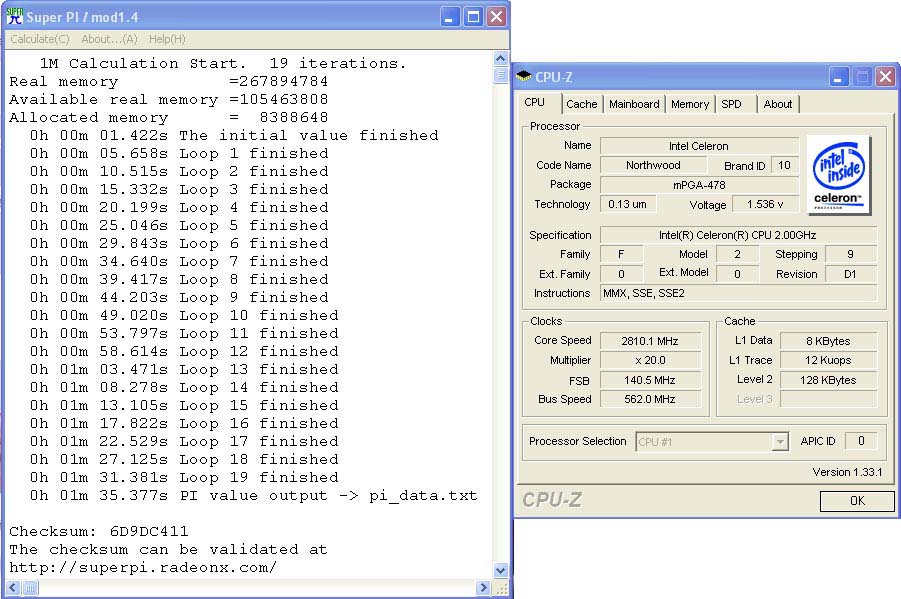
Task: Open the About menu in Super PI
Action: click(x=109, y=39)
